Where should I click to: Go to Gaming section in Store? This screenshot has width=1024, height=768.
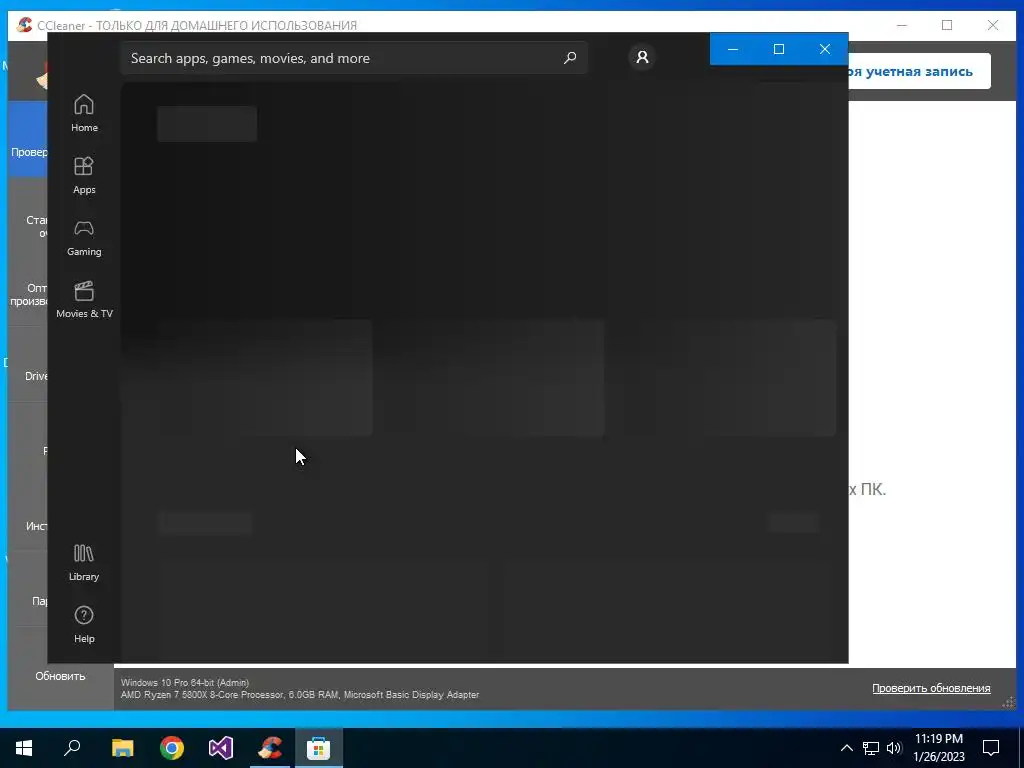tap(84, 238)
